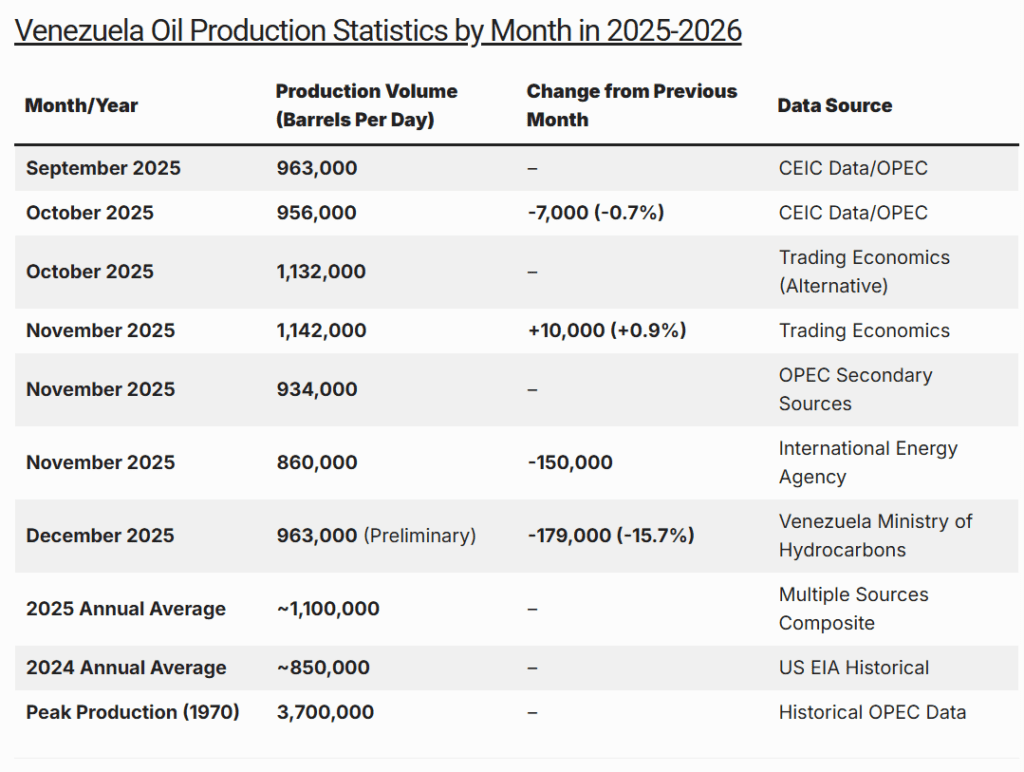Click Trading Economics (Alternative) source cell
The width and height of the screenshot is (1024, 772).
pyautogui.click(x=864, y=272)
